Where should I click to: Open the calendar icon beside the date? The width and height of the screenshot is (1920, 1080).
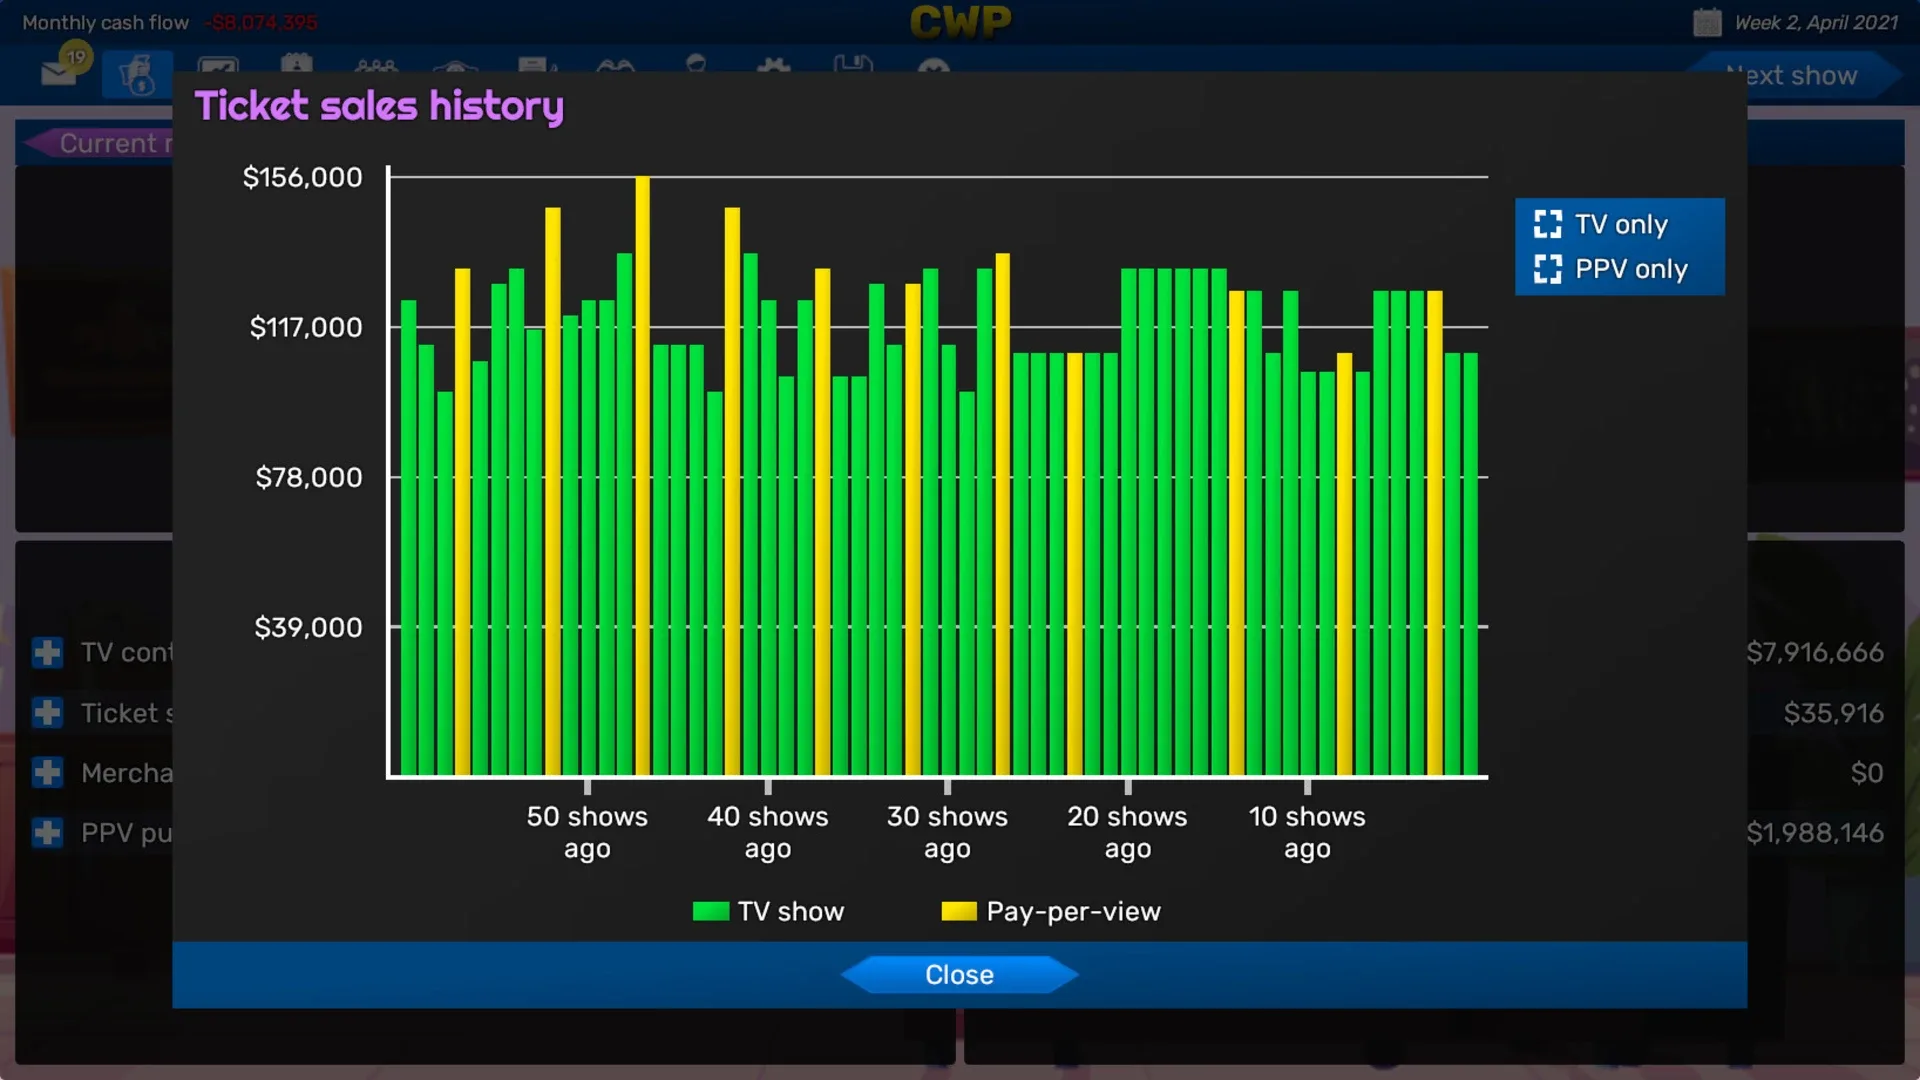click(1706, 22)
